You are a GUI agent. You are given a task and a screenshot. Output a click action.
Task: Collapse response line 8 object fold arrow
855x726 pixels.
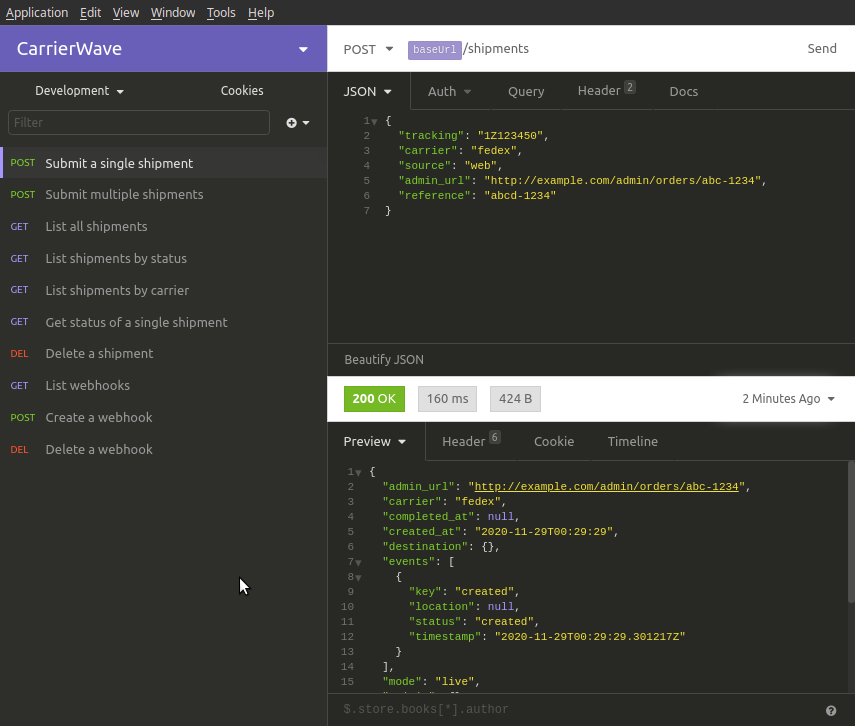pos(358,577)
